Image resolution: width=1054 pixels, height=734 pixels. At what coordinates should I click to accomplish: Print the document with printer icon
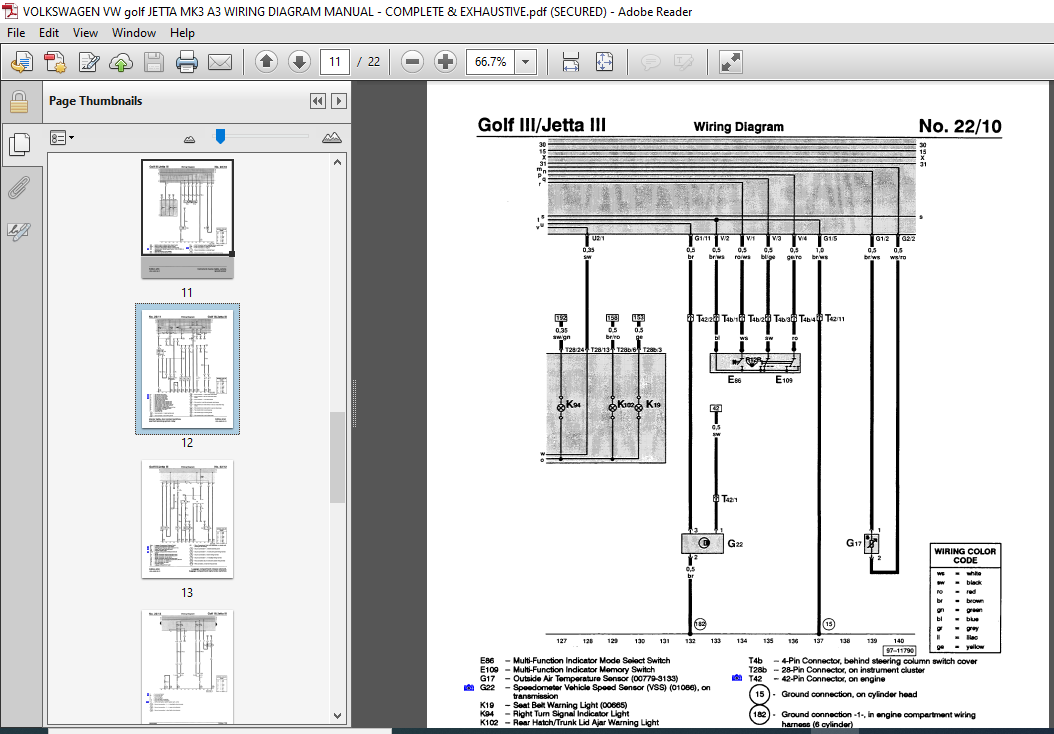pyautogui.click(x=187, y=63)
